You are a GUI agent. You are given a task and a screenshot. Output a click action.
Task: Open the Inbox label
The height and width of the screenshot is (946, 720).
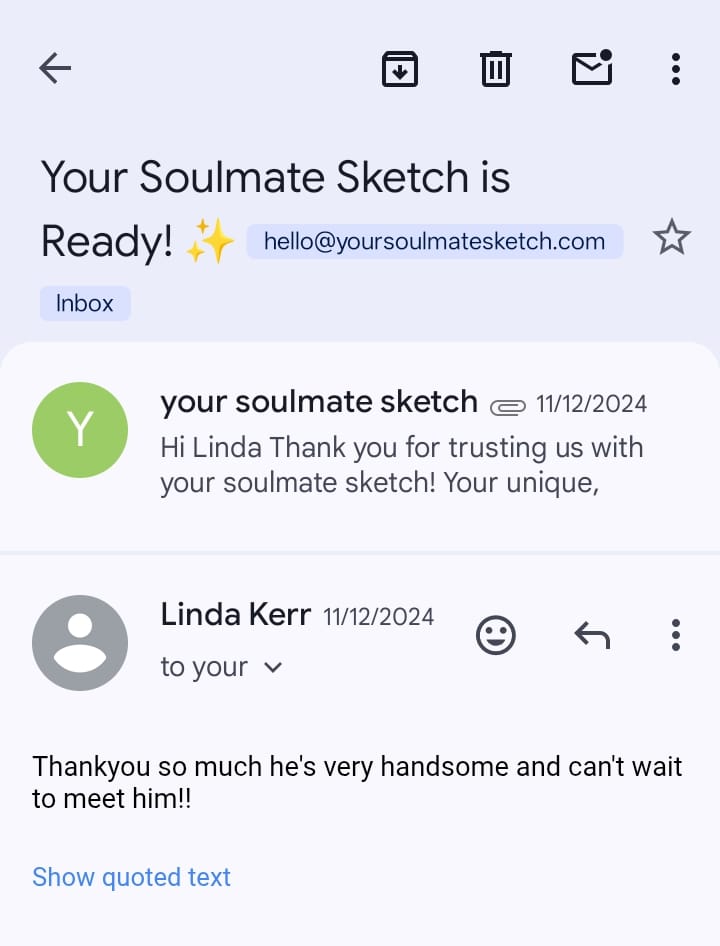tap(85, 303)
